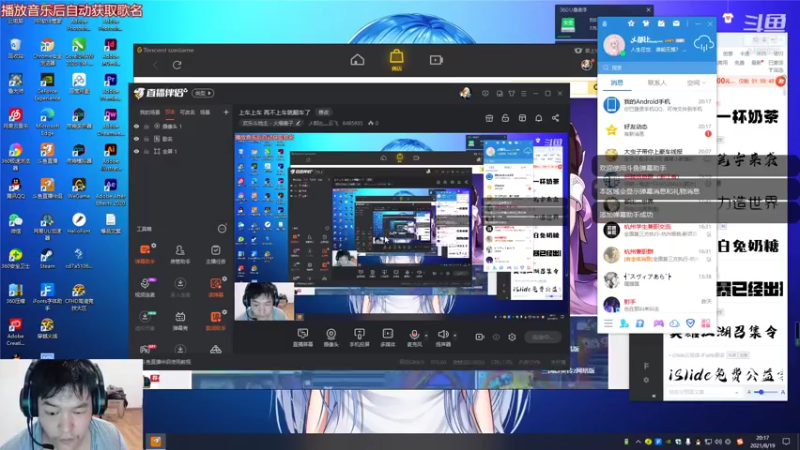This screenshot has width=800, height=450.
Task: Open the WeGame video tab icon
Action: pyautogui.click(x=436, y=60)
